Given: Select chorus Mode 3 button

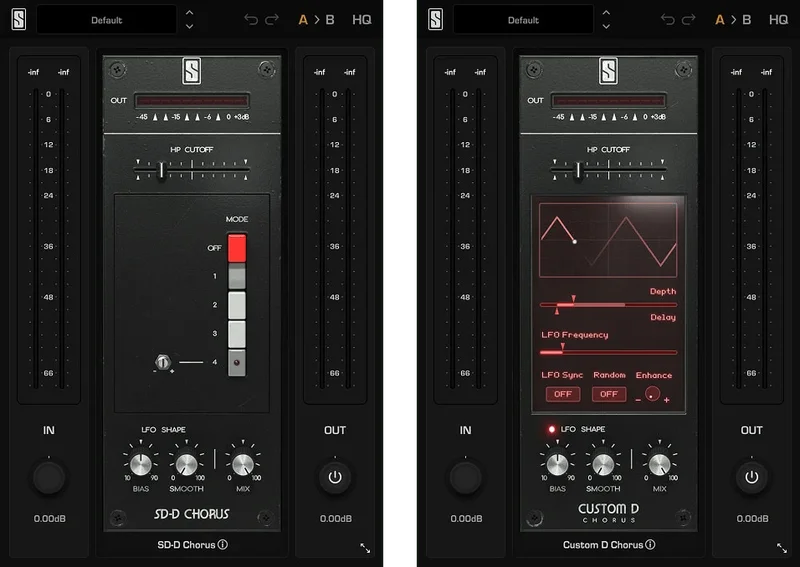Looking at the screenshot, I should [x=237, y=334].
